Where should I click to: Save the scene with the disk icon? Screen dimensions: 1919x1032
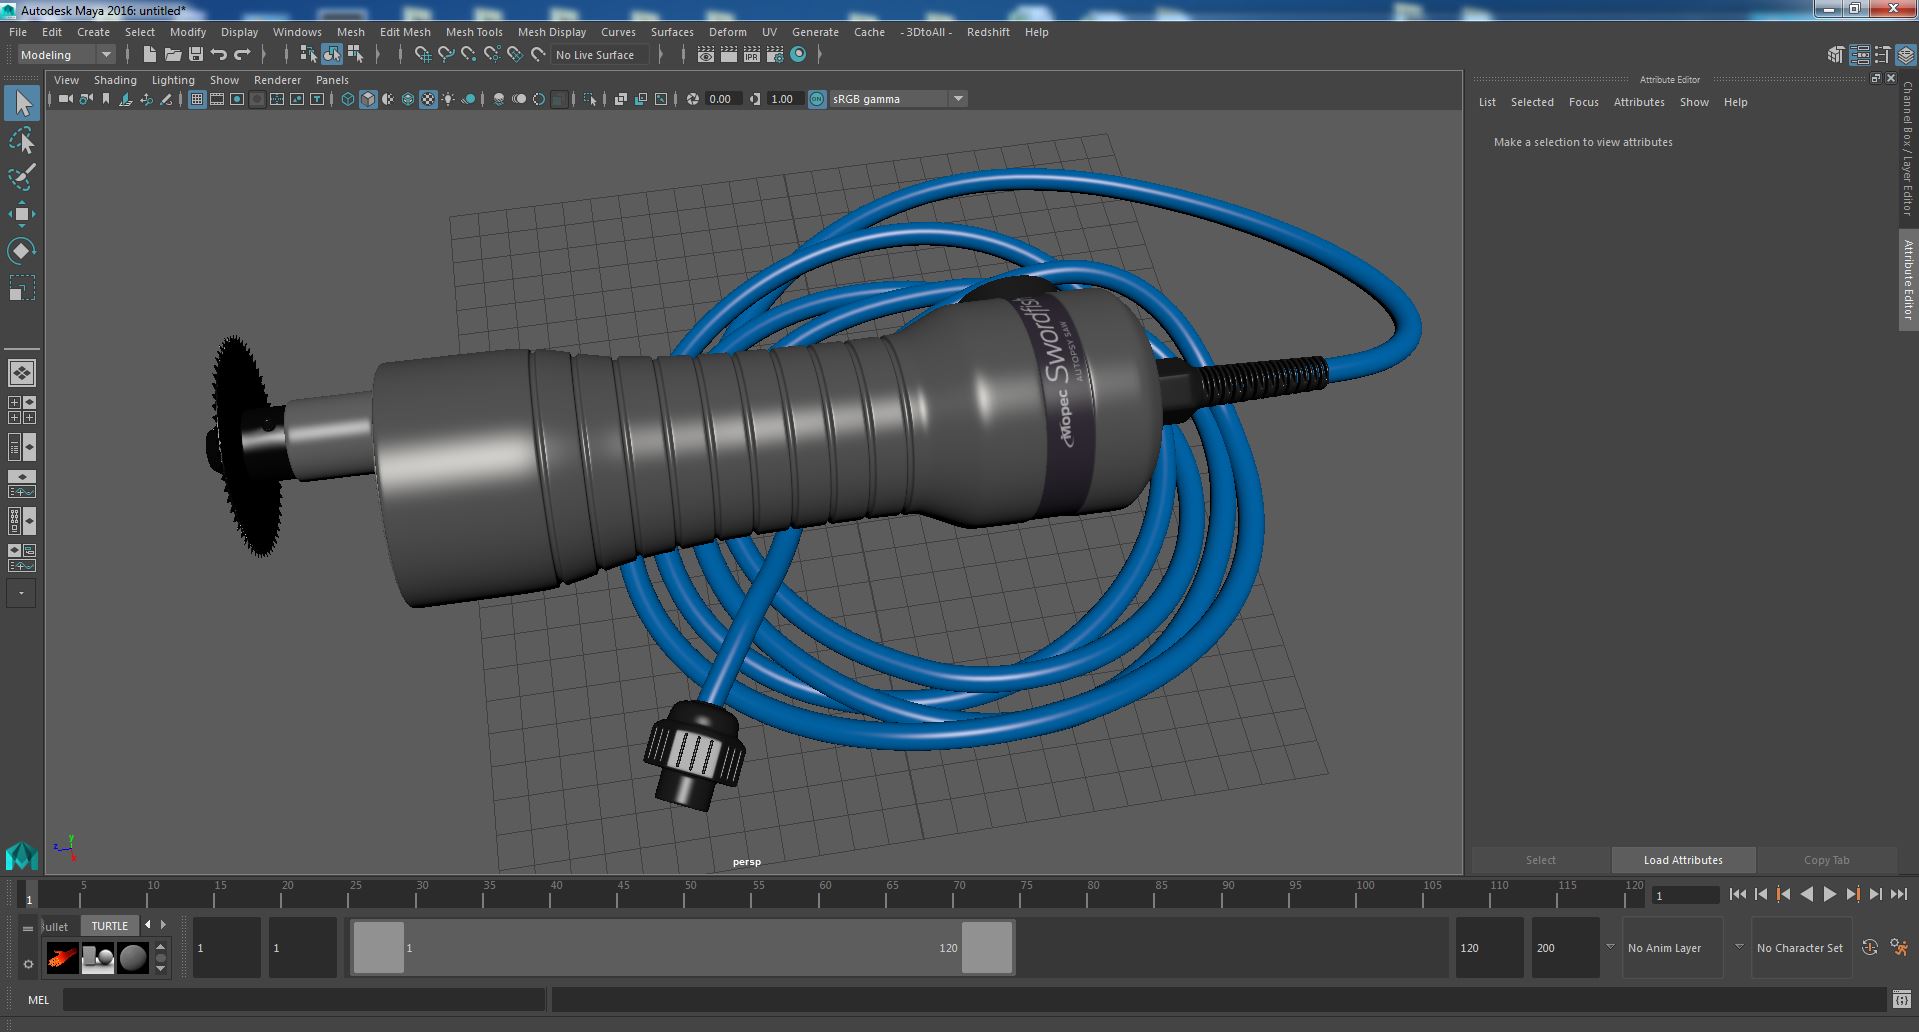196,55
